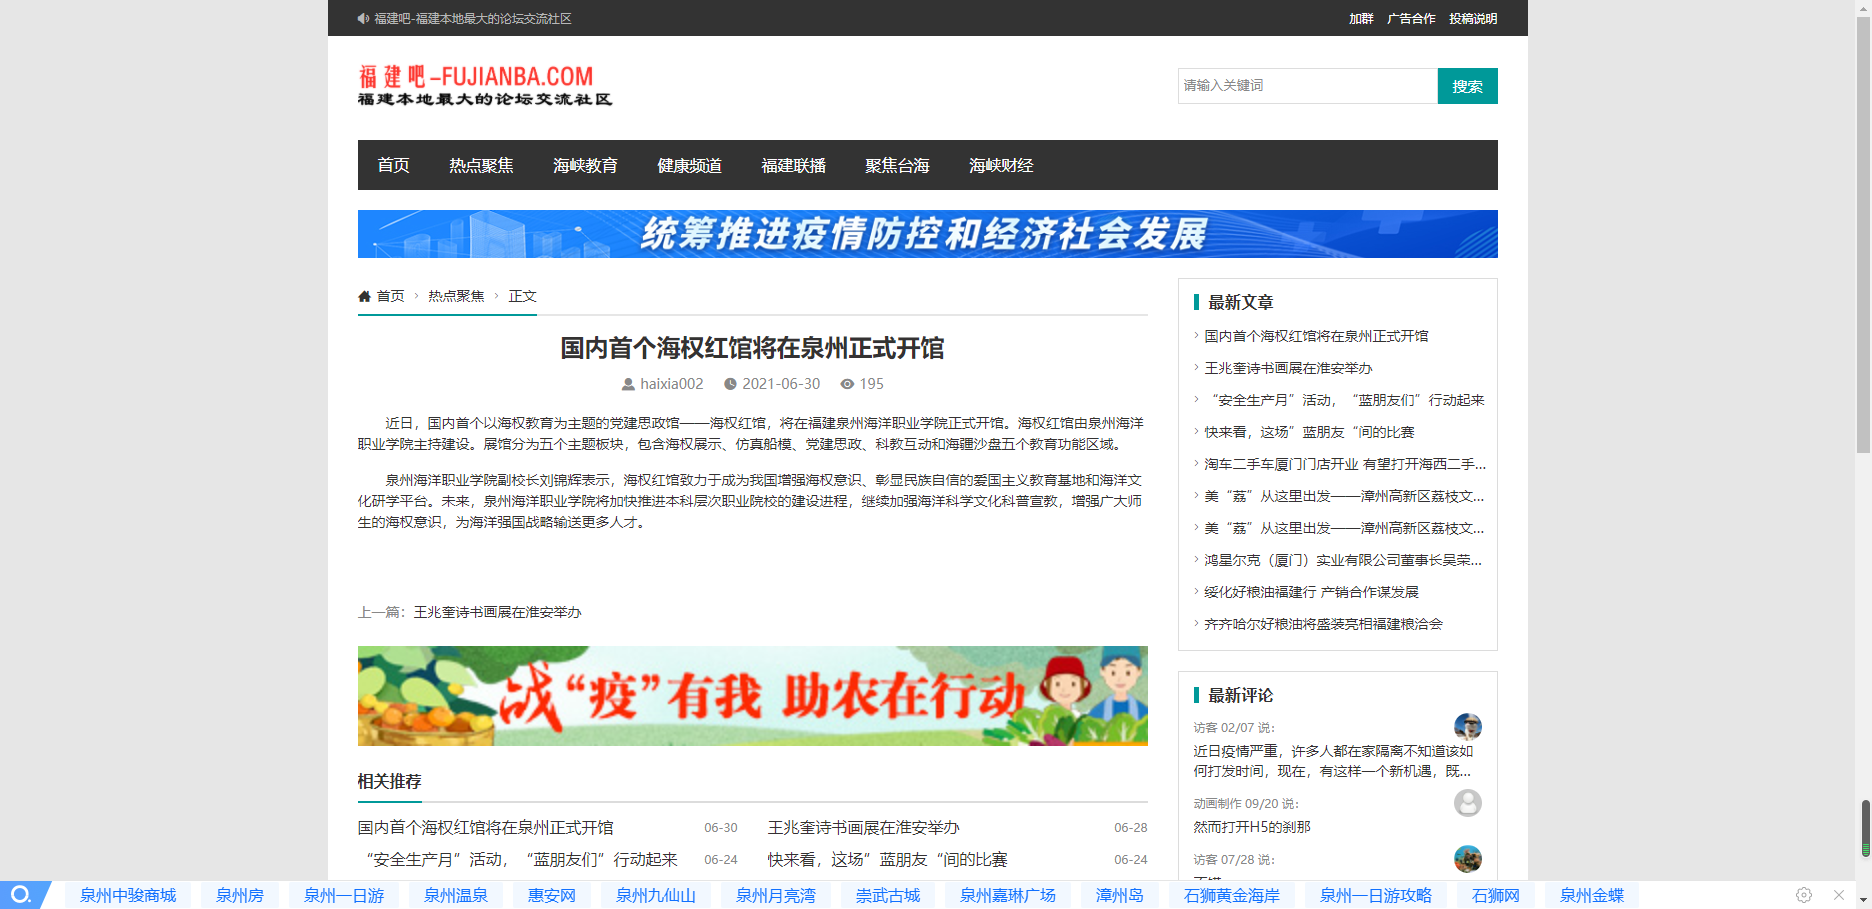Click the author user icon beside haixia002
Screen dimensions: 1872x909
point(628,384)
